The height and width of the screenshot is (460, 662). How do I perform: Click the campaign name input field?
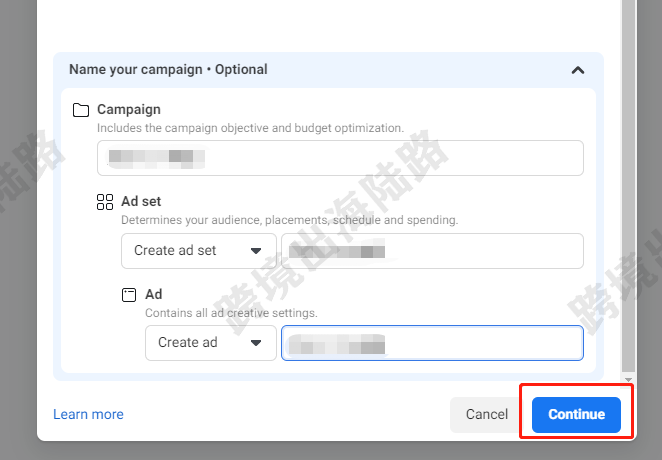coord(340,158)
